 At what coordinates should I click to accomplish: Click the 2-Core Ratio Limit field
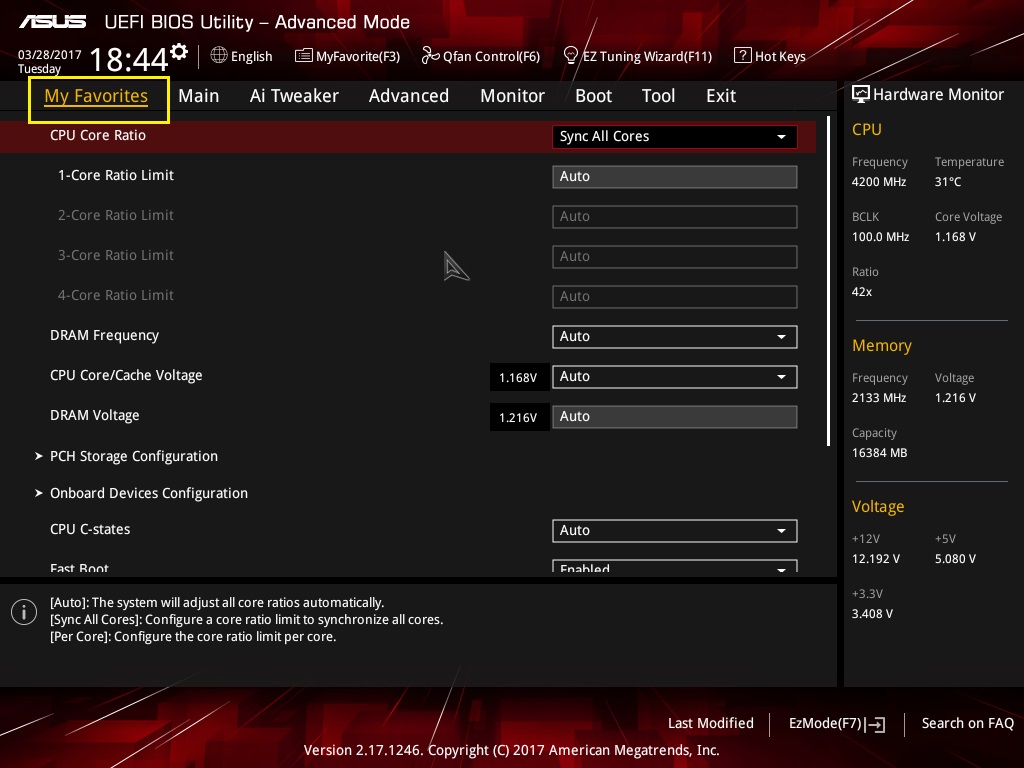675,216
